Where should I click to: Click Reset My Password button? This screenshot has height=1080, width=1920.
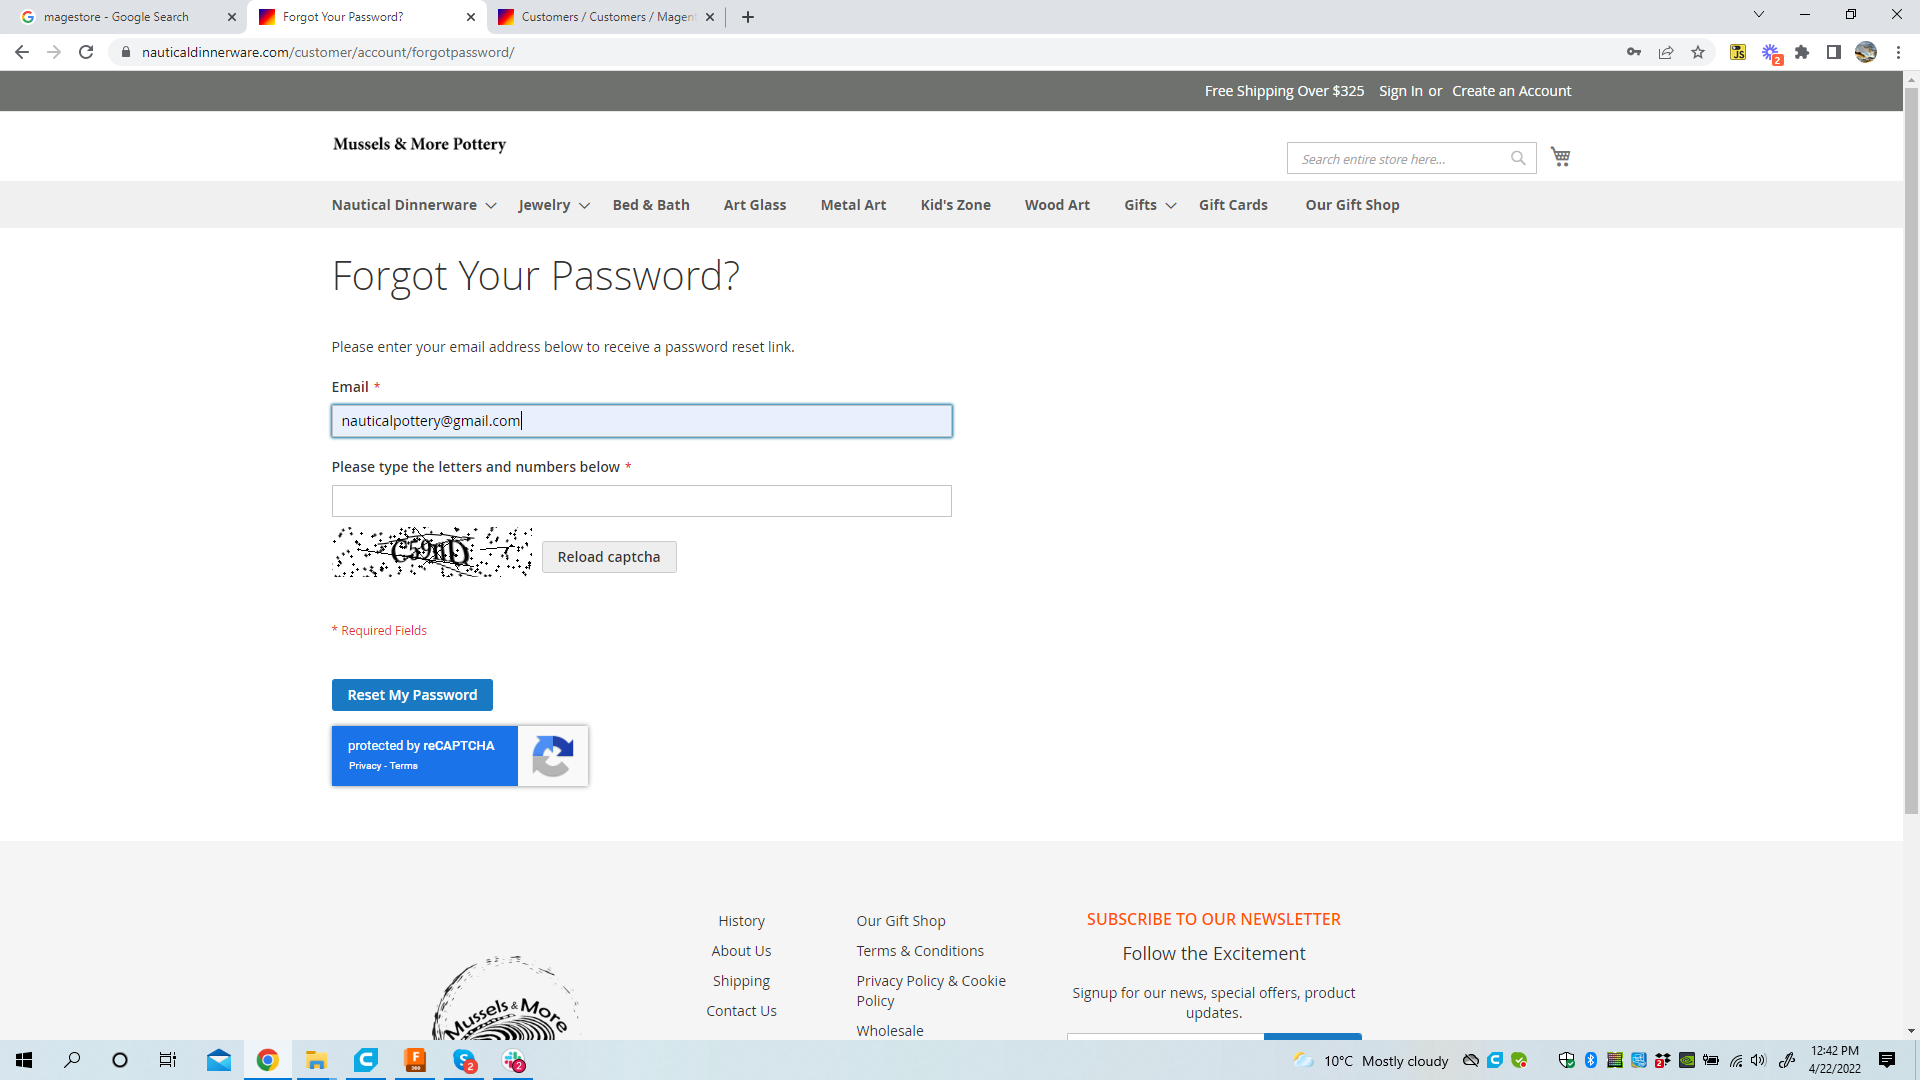[412, 695]
